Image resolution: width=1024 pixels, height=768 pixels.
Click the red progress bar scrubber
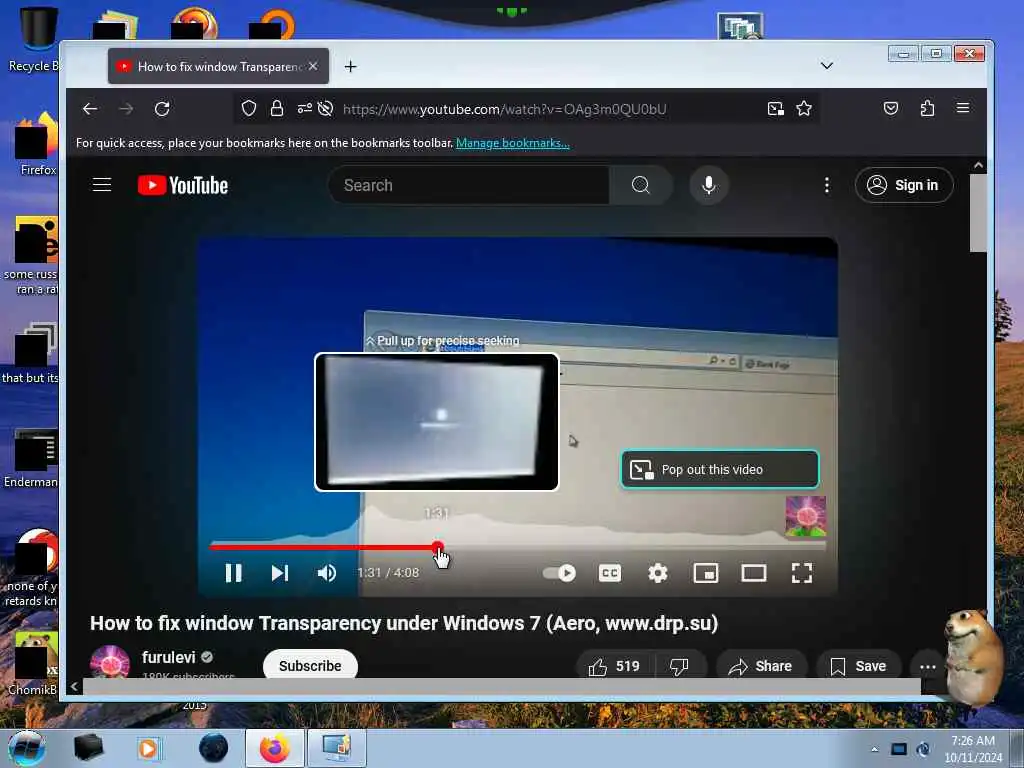tap(438, 547)
